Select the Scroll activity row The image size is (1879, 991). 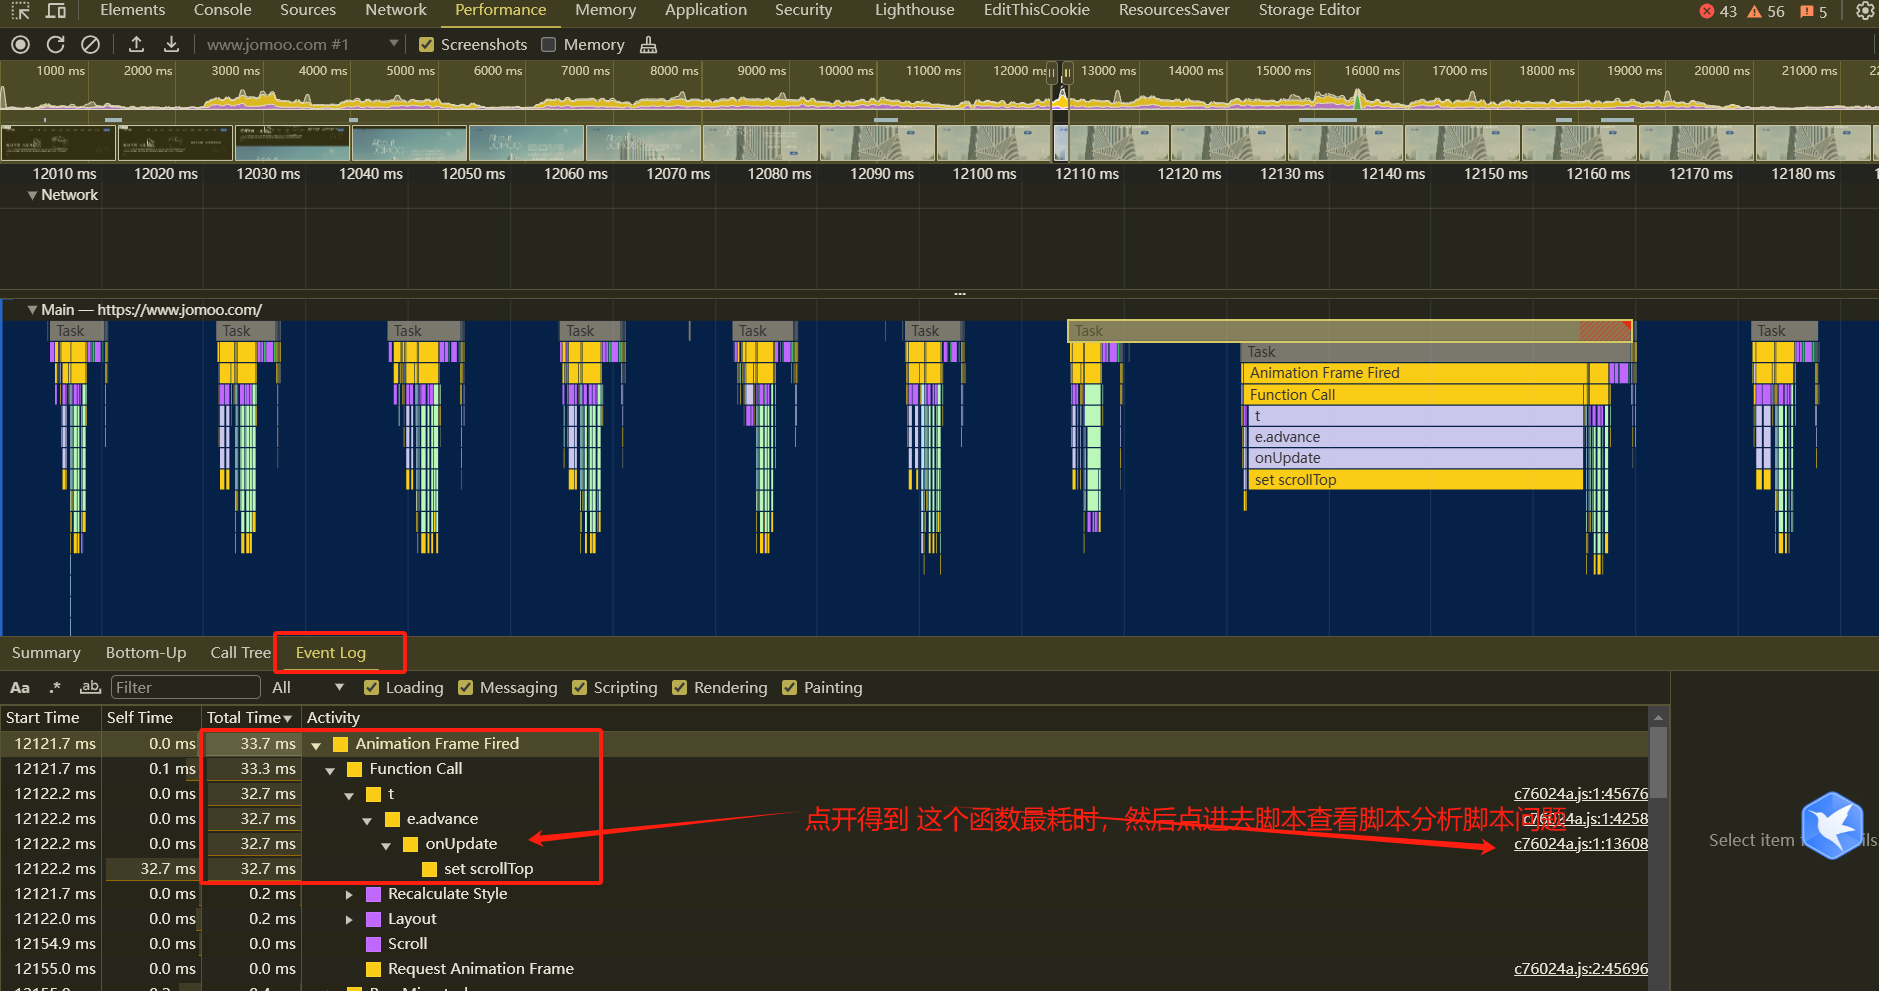pyautogui.click(x=824, y=944)
